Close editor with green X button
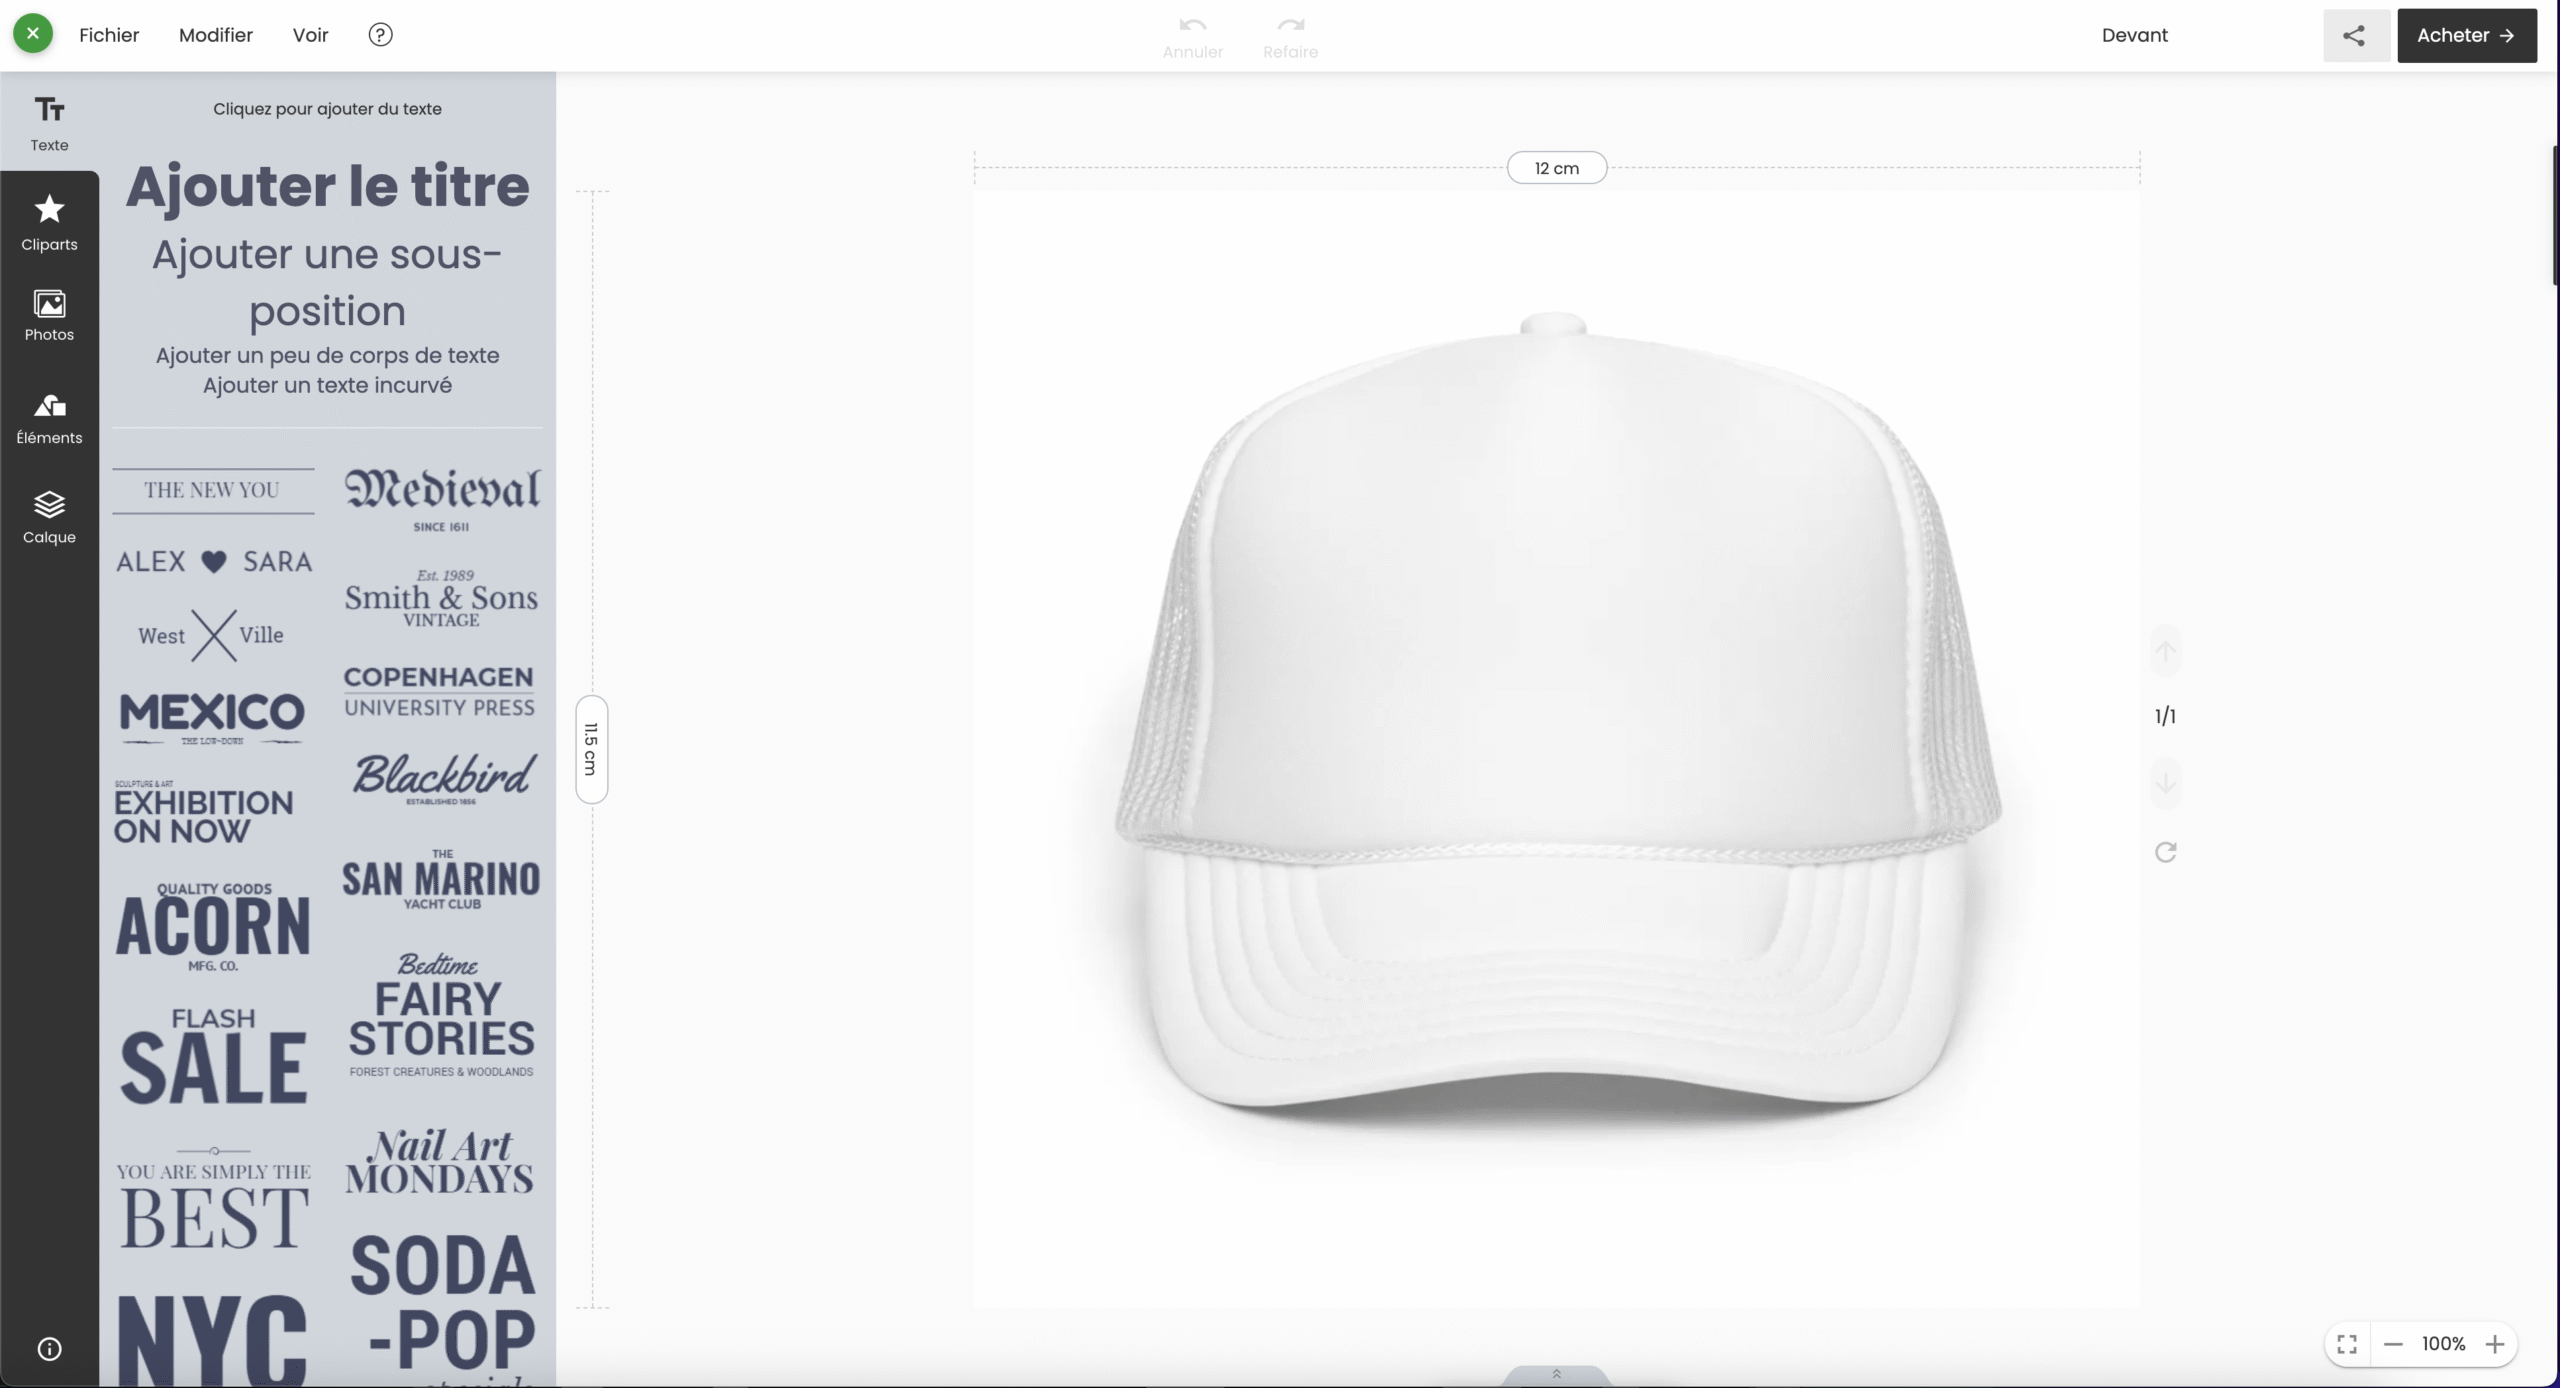 coord(33,34)
